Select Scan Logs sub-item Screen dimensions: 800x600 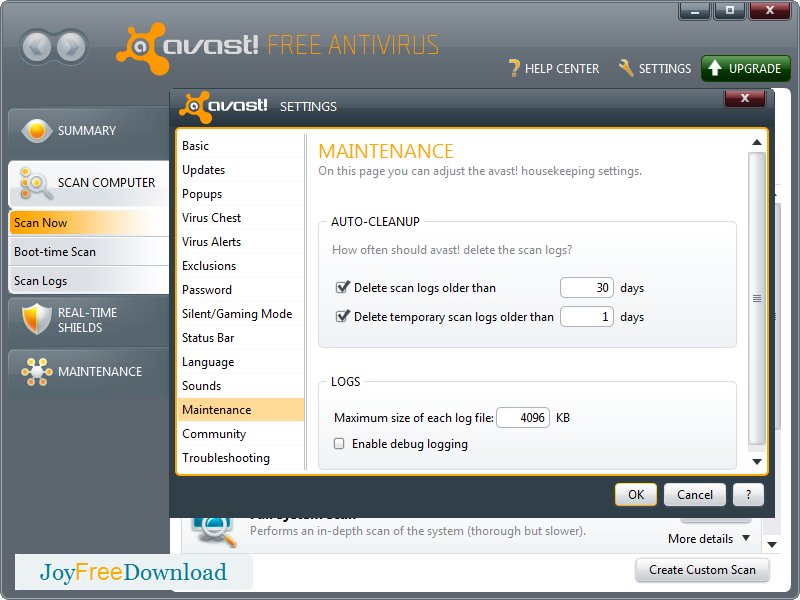pyautogui.click(x=89, y=281)
